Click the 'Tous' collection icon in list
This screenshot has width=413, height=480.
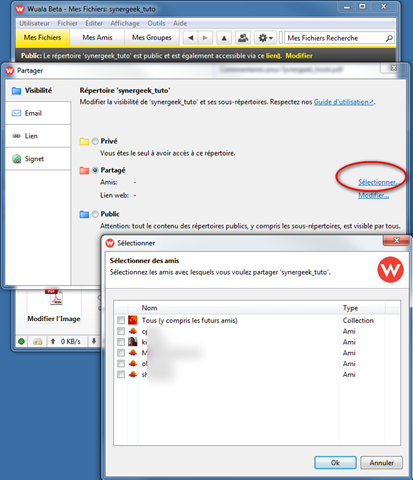[133, 320]
